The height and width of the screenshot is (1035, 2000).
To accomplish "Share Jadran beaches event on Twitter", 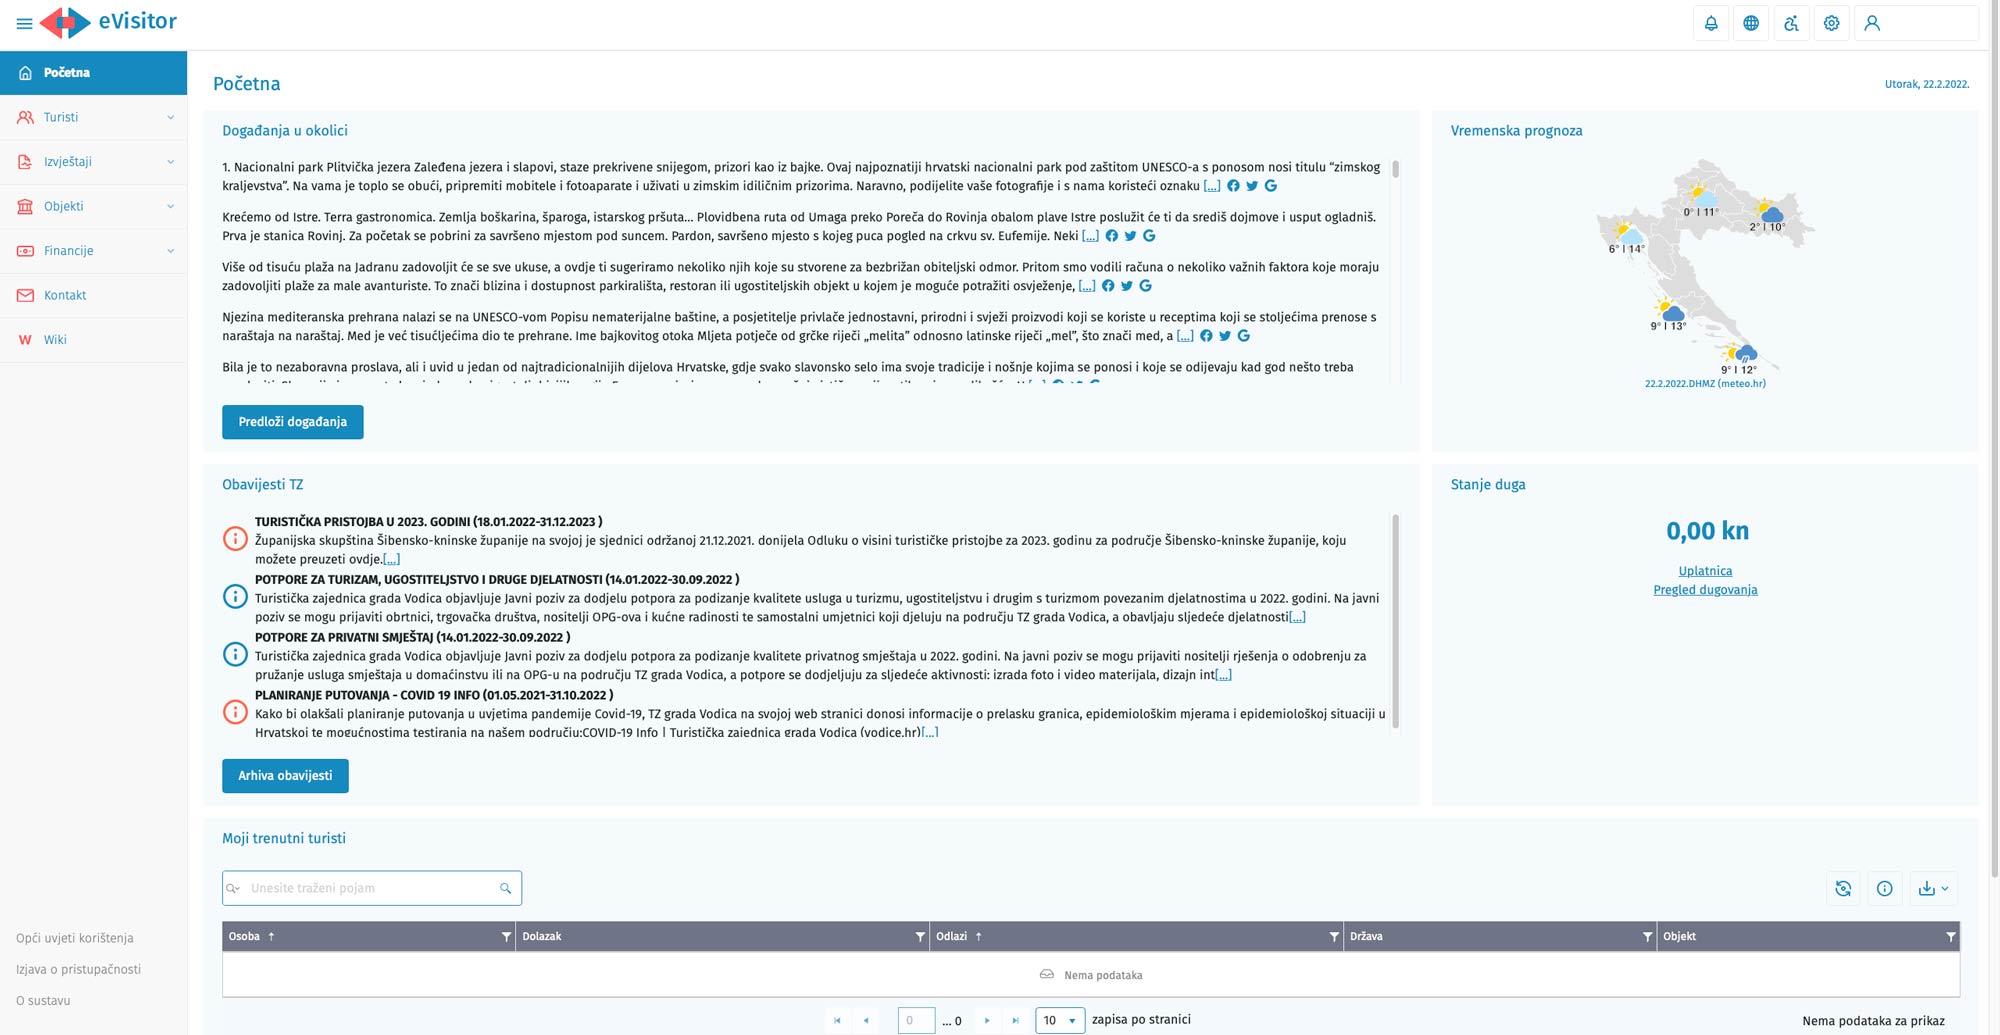I will point(1127,286).
